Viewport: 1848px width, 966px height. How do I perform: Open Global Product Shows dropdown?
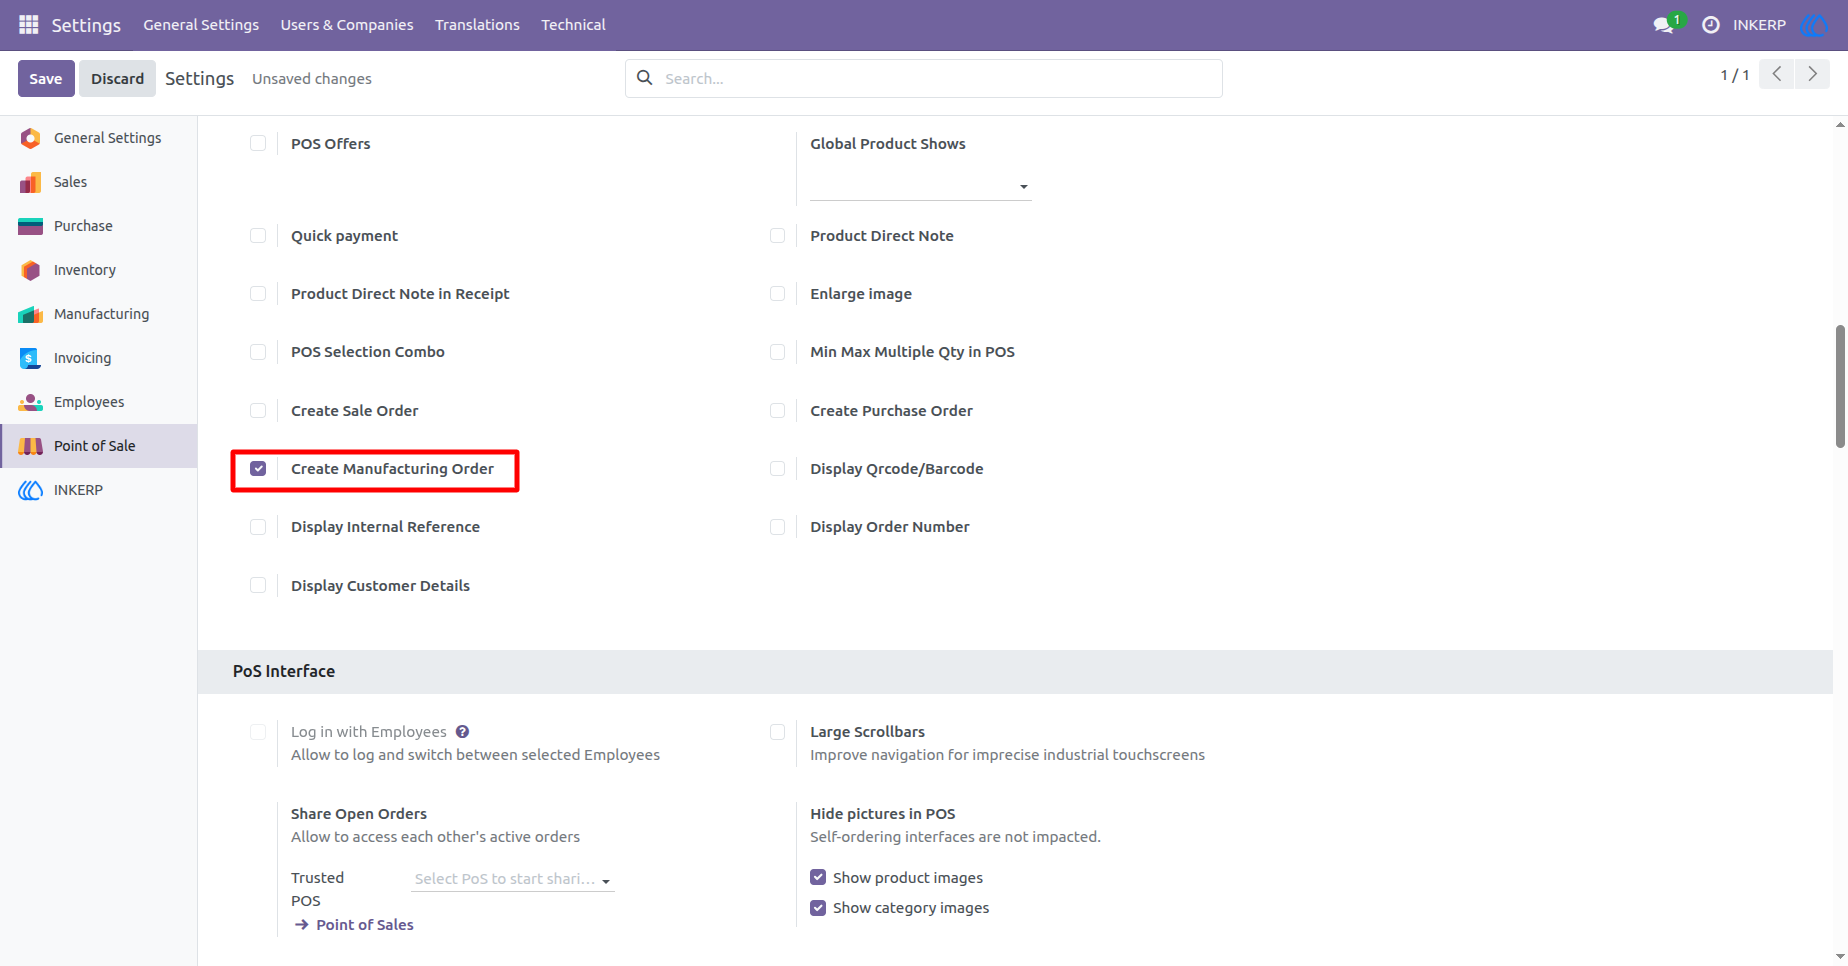[920, 187]
